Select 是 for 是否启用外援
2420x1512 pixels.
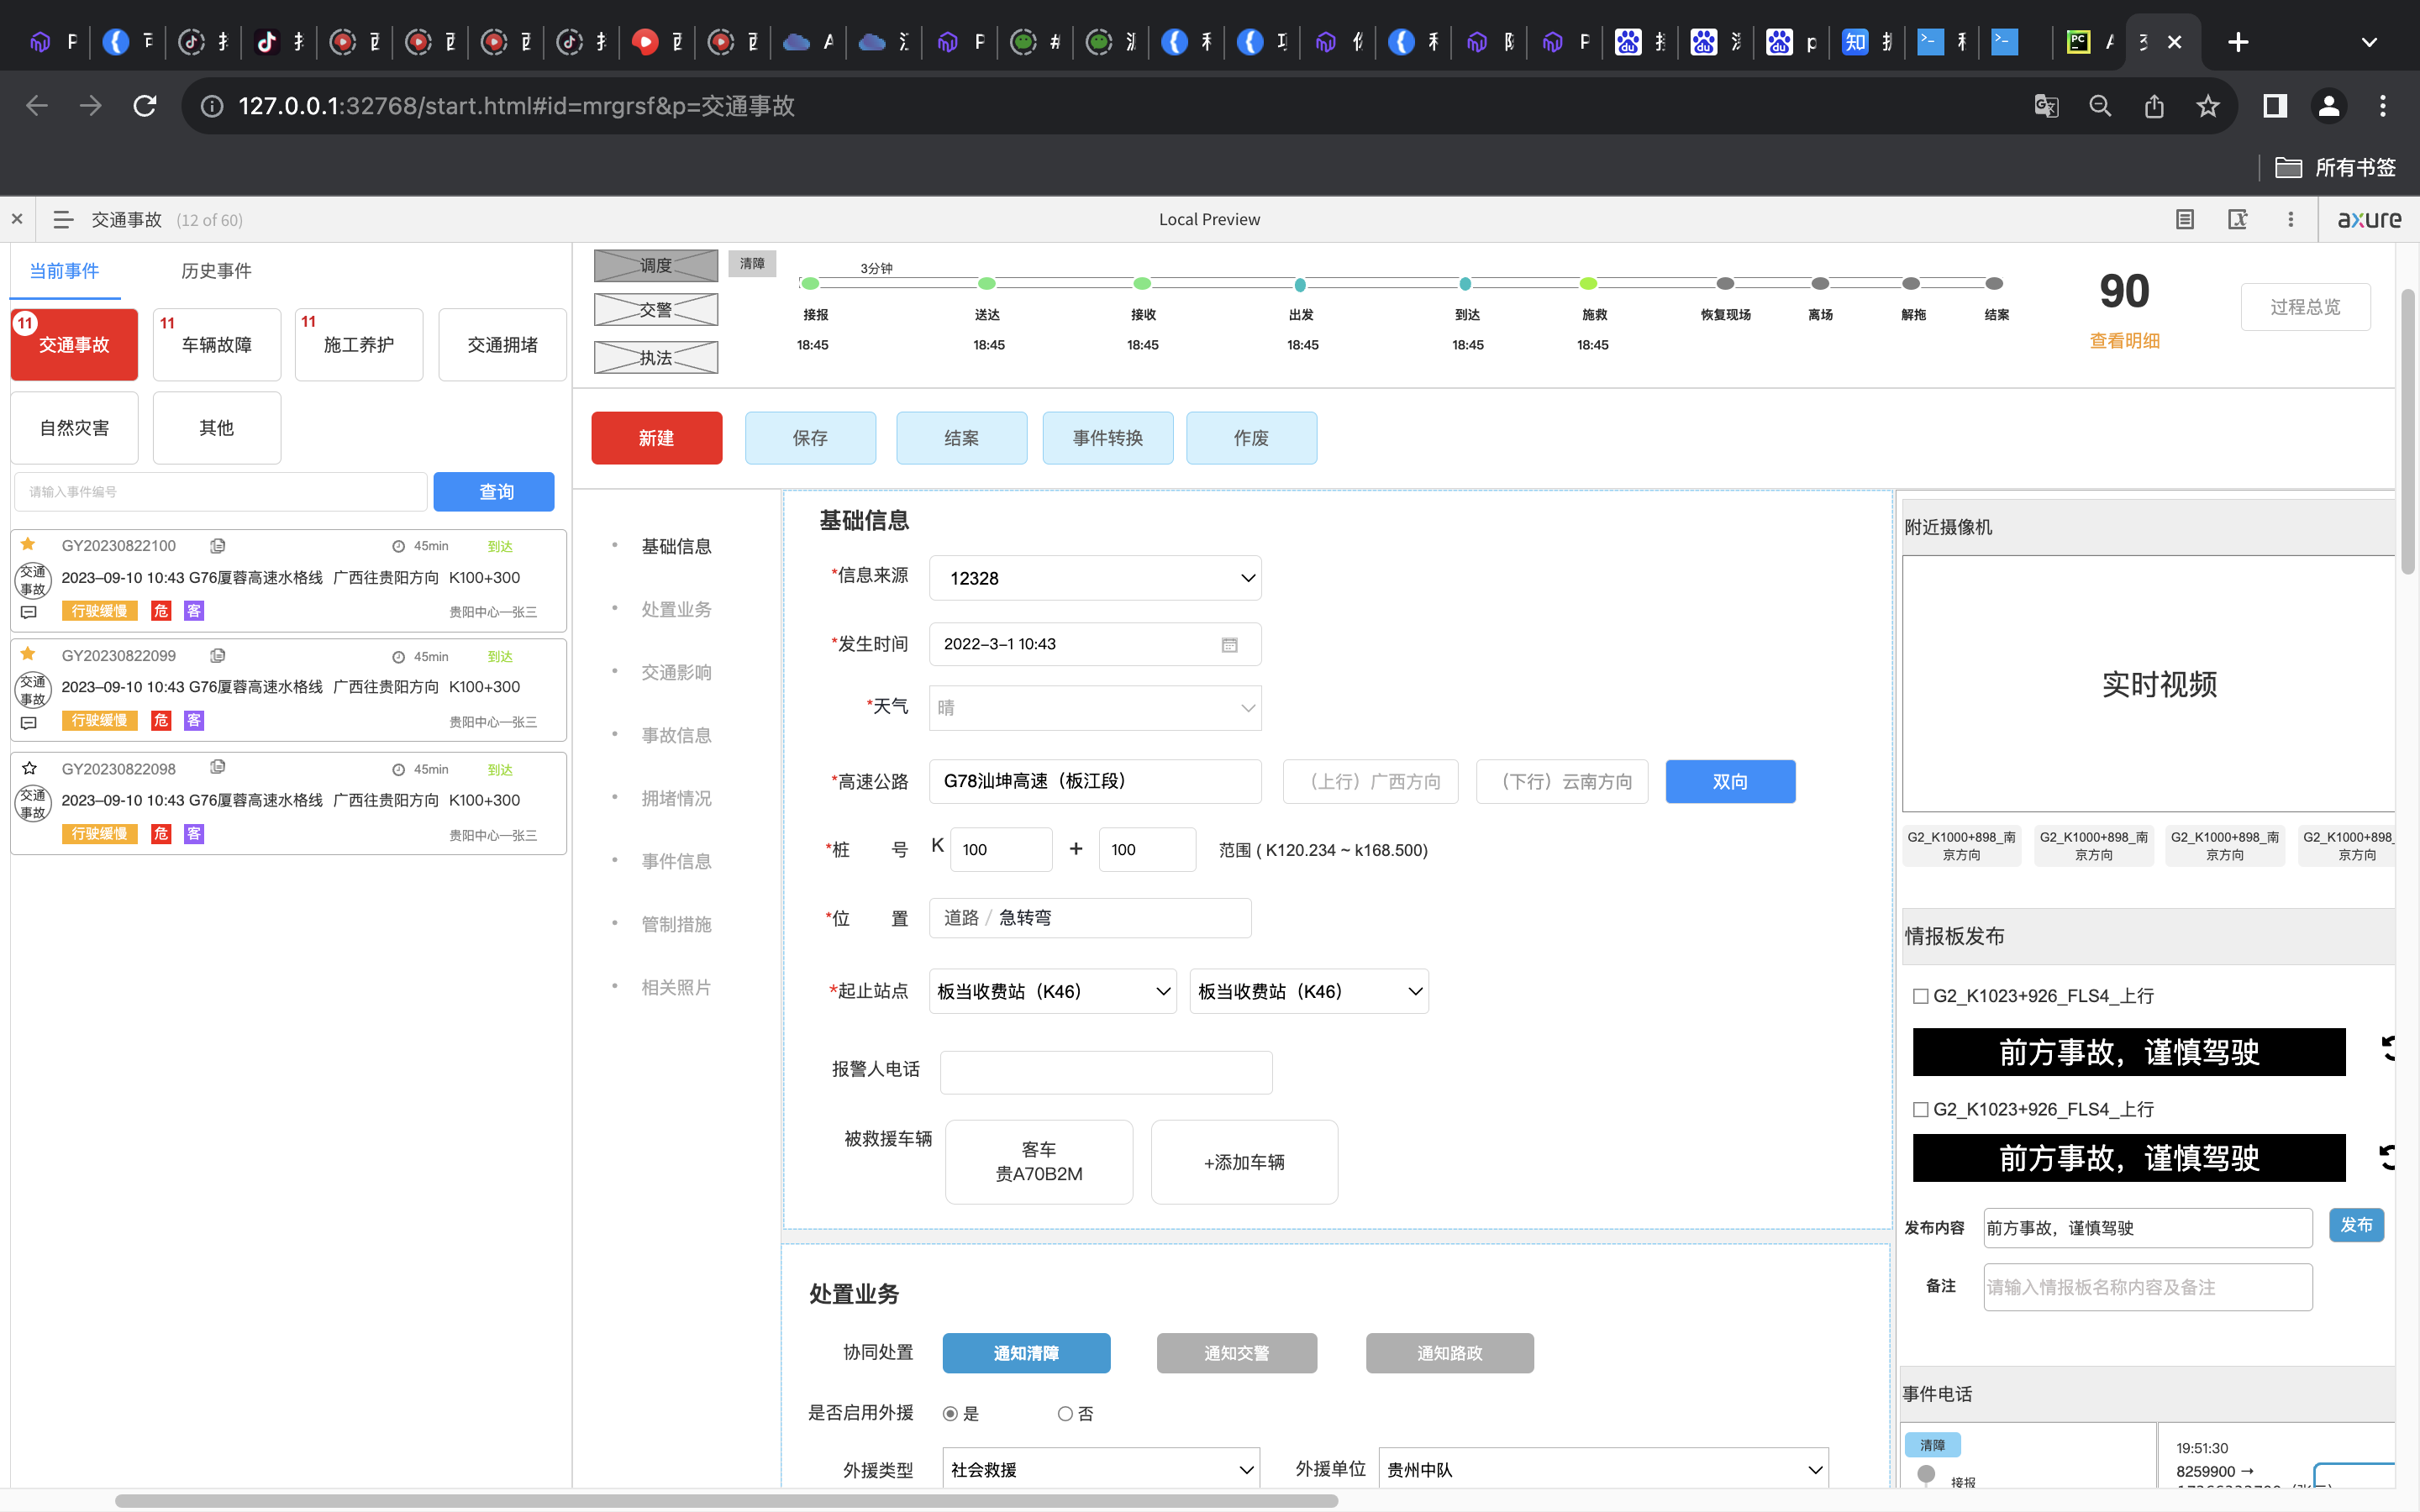pos(950,1414)
